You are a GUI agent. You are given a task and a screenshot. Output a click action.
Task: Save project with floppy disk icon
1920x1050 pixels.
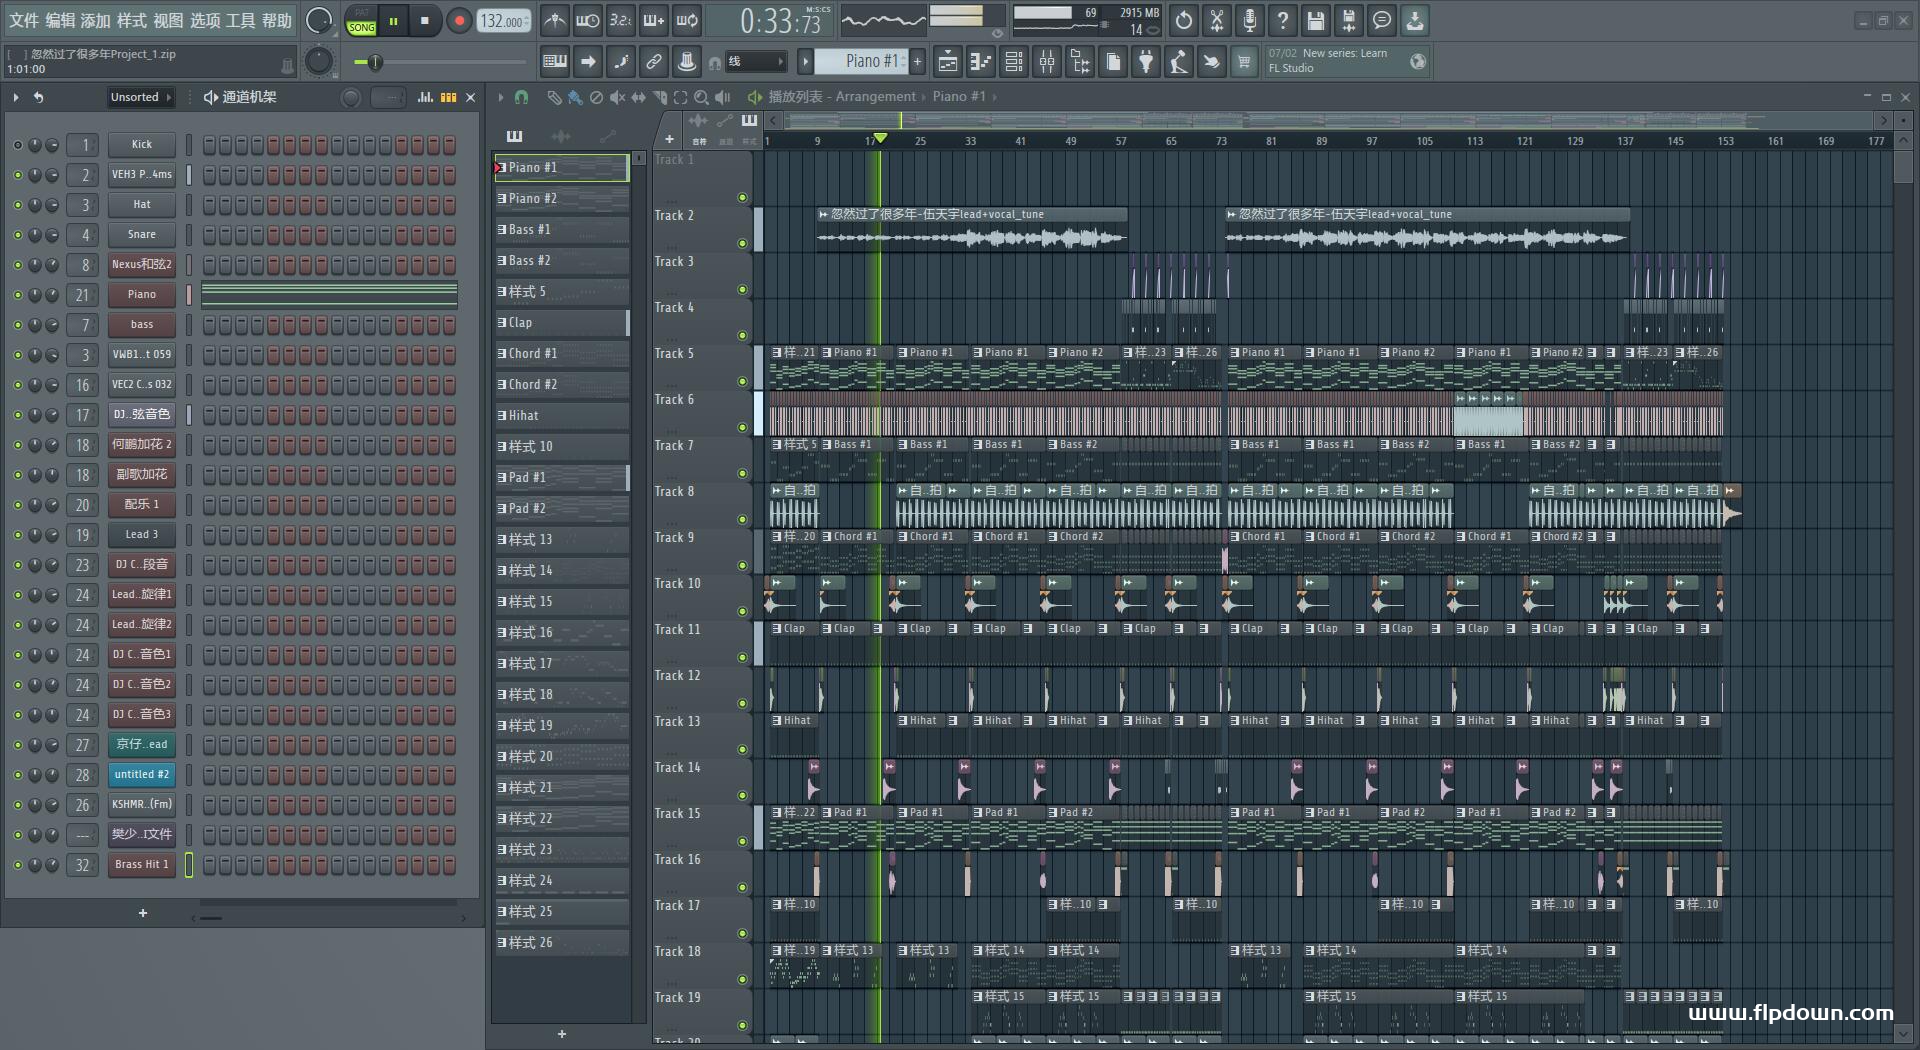tap(1316, 21)
